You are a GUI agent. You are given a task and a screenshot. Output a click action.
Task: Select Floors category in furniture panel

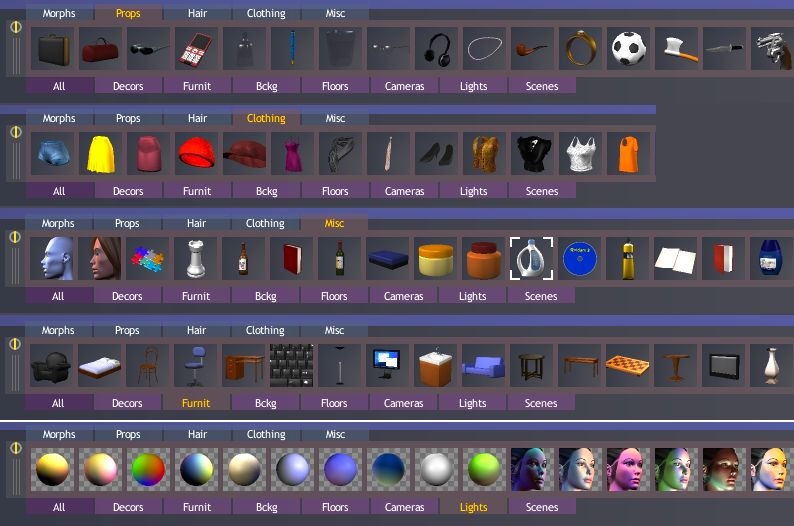(x=334, y=403)
